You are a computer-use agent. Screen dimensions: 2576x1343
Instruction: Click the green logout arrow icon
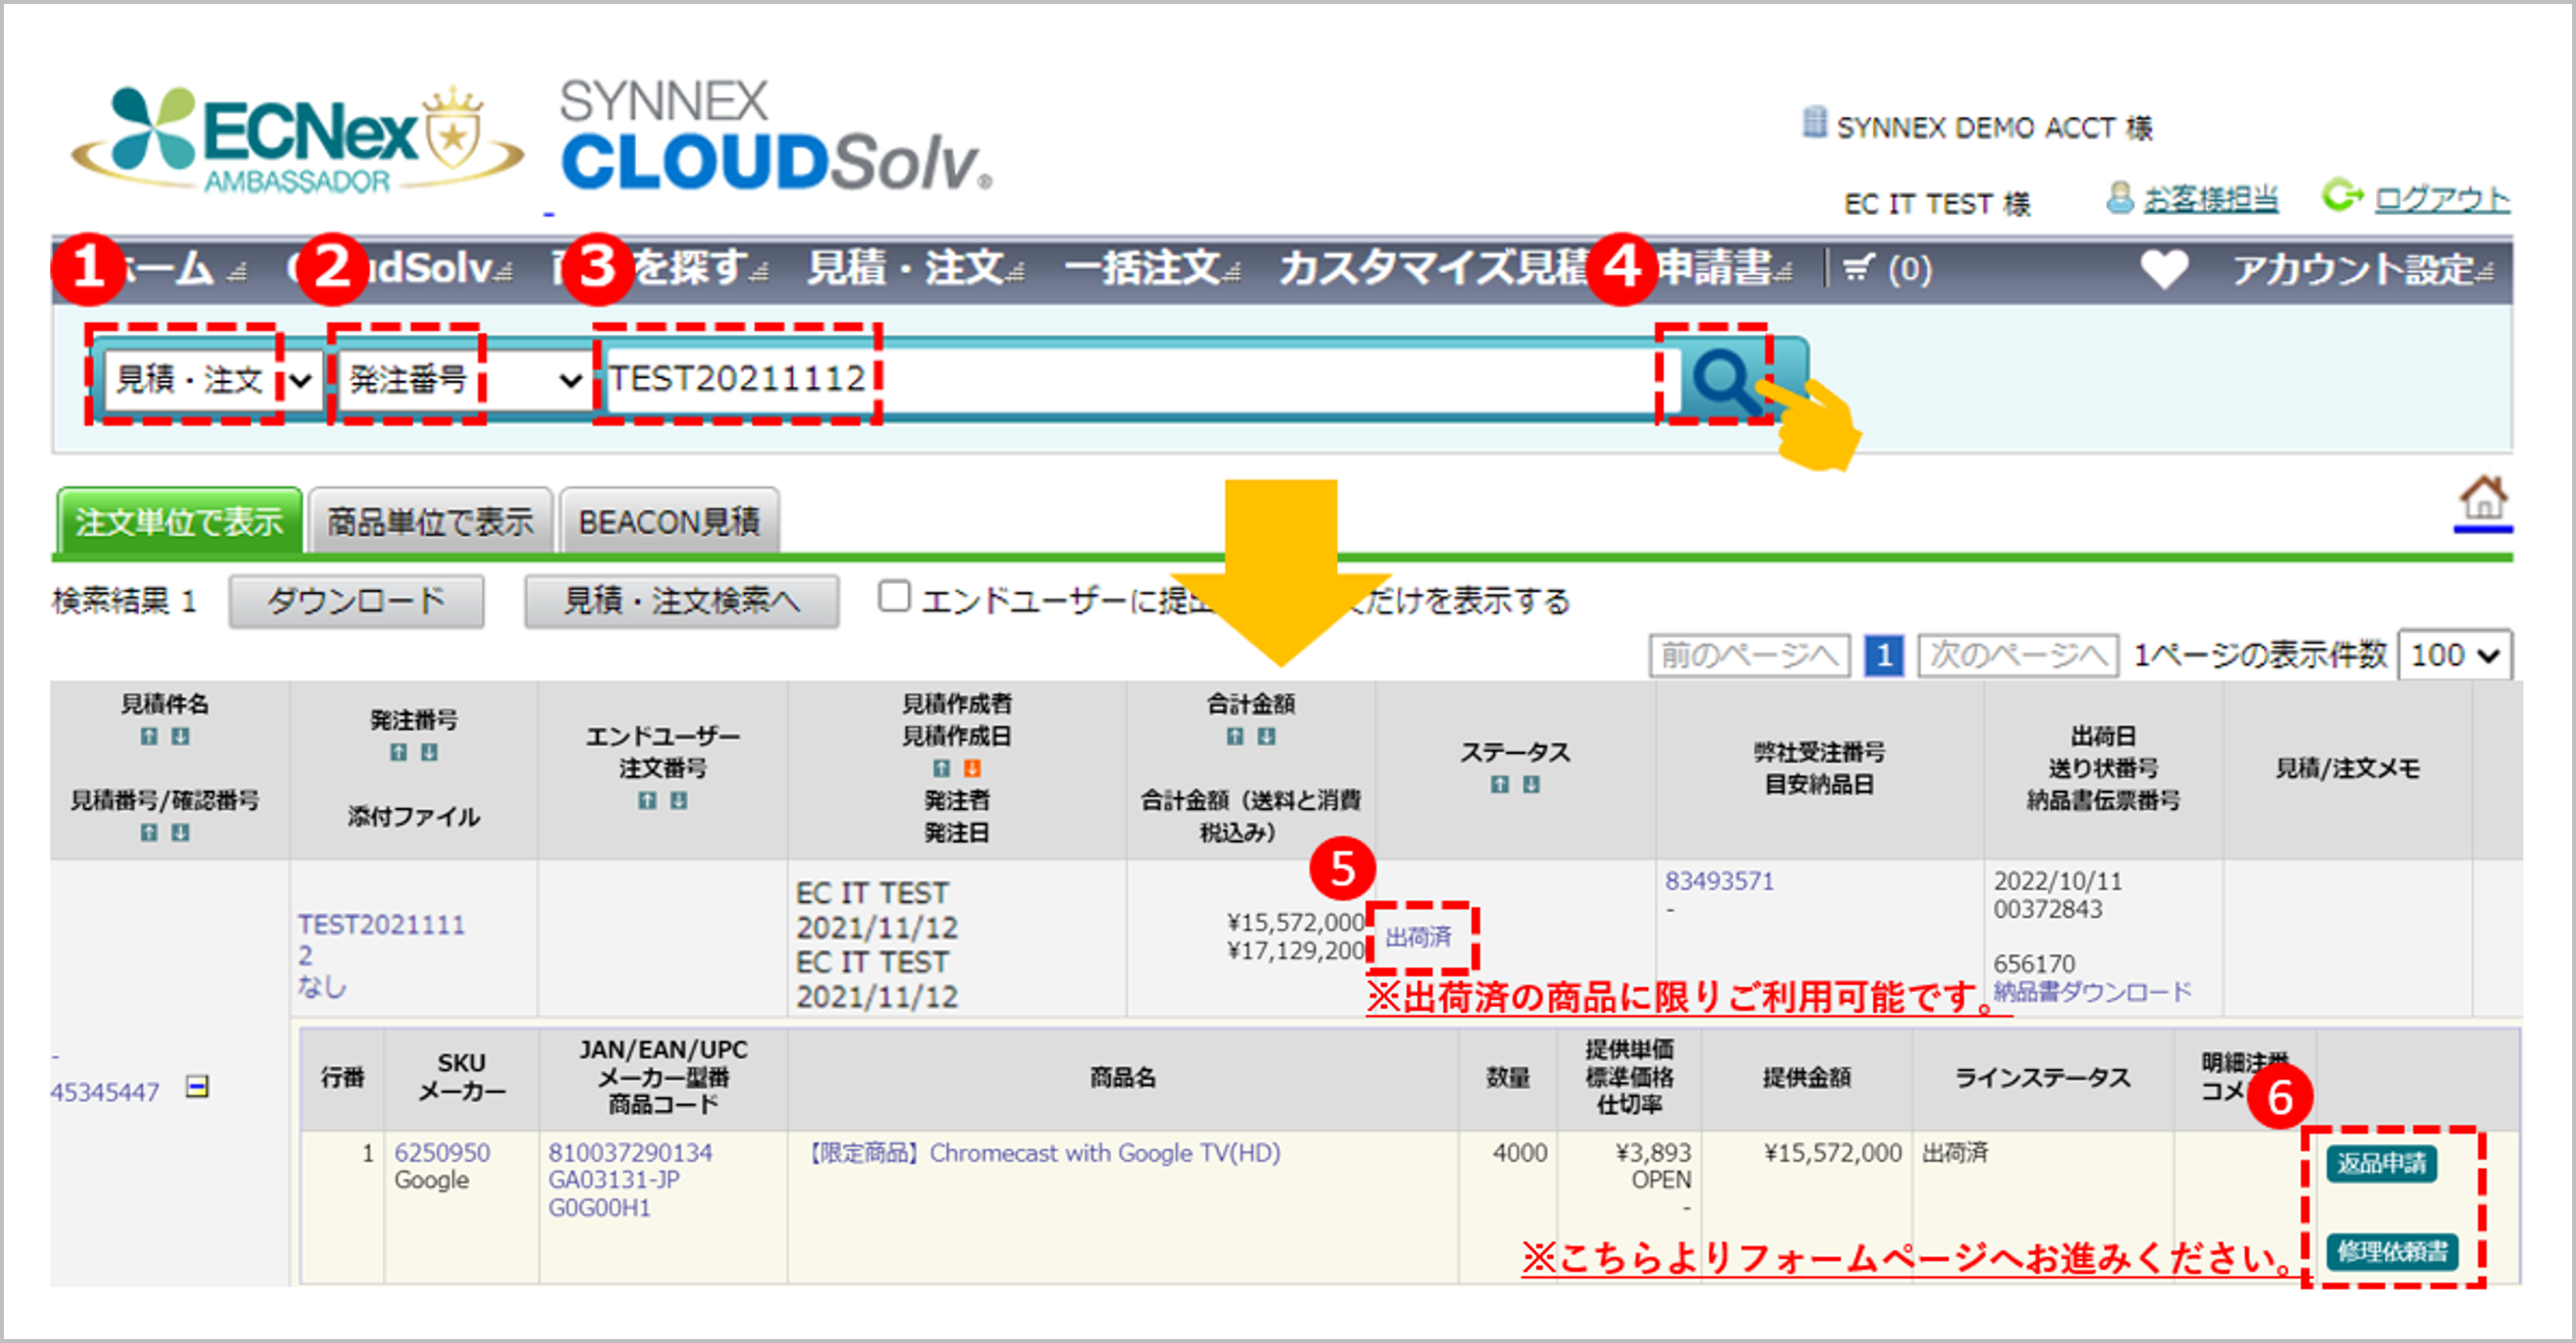(x=2341, y=196)
